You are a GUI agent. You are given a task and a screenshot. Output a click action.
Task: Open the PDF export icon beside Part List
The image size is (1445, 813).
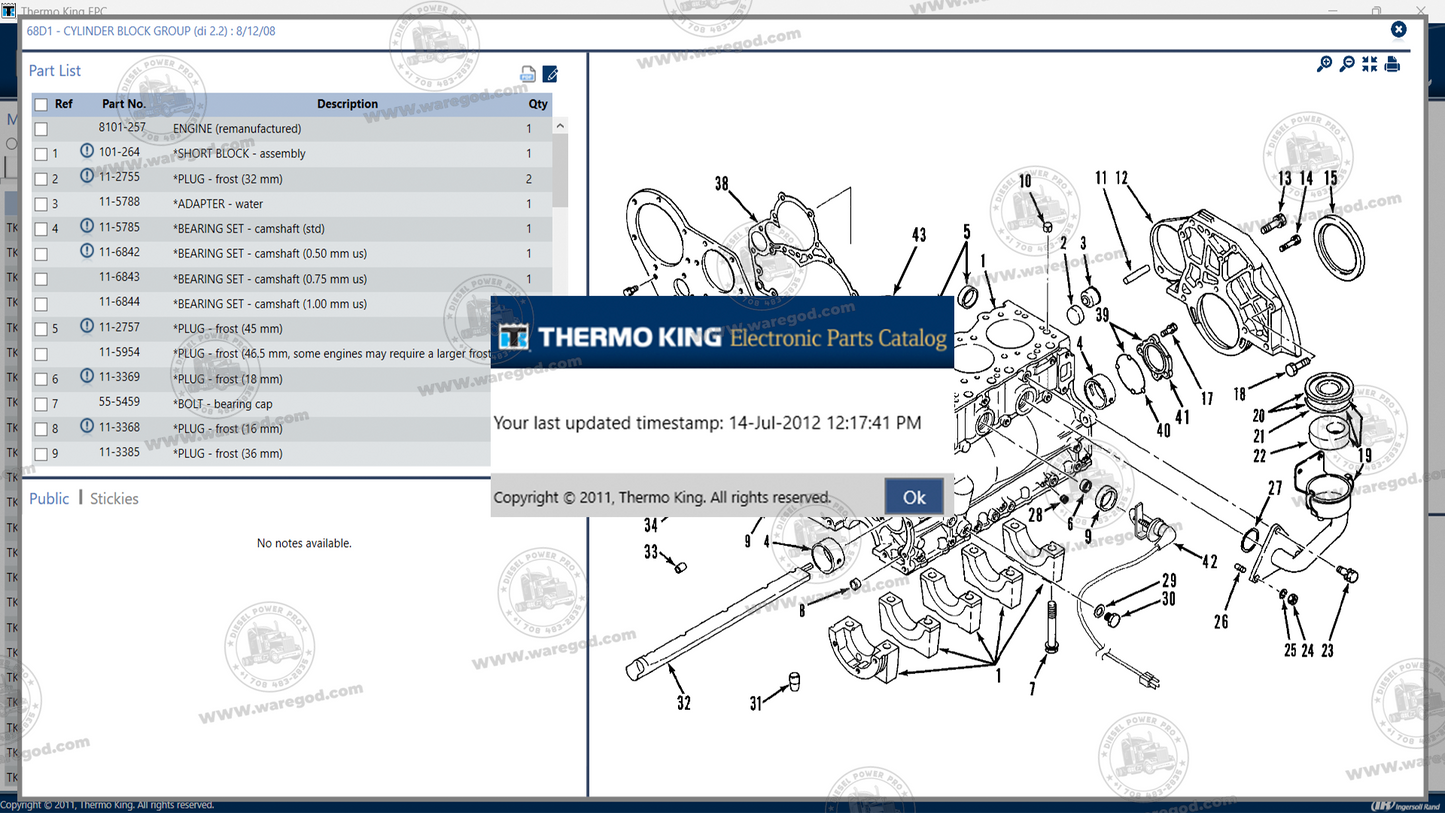527,73
